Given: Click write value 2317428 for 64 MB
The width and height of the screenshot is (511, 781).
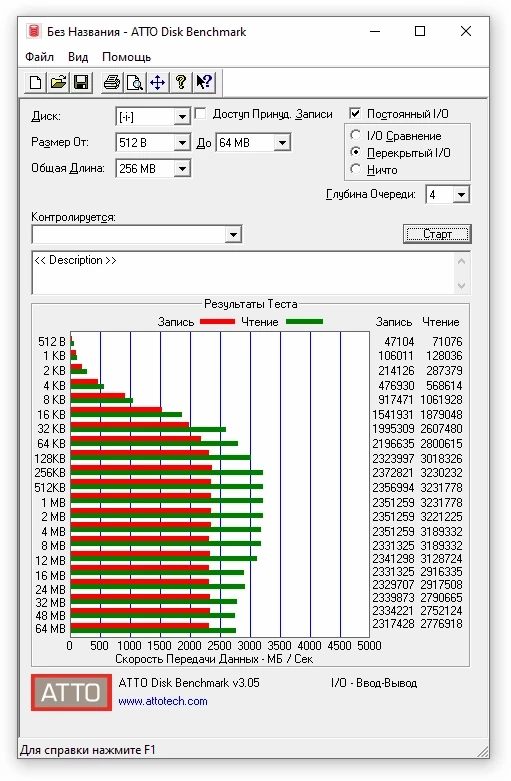Looking at the screenshot, I should [393, 624].
